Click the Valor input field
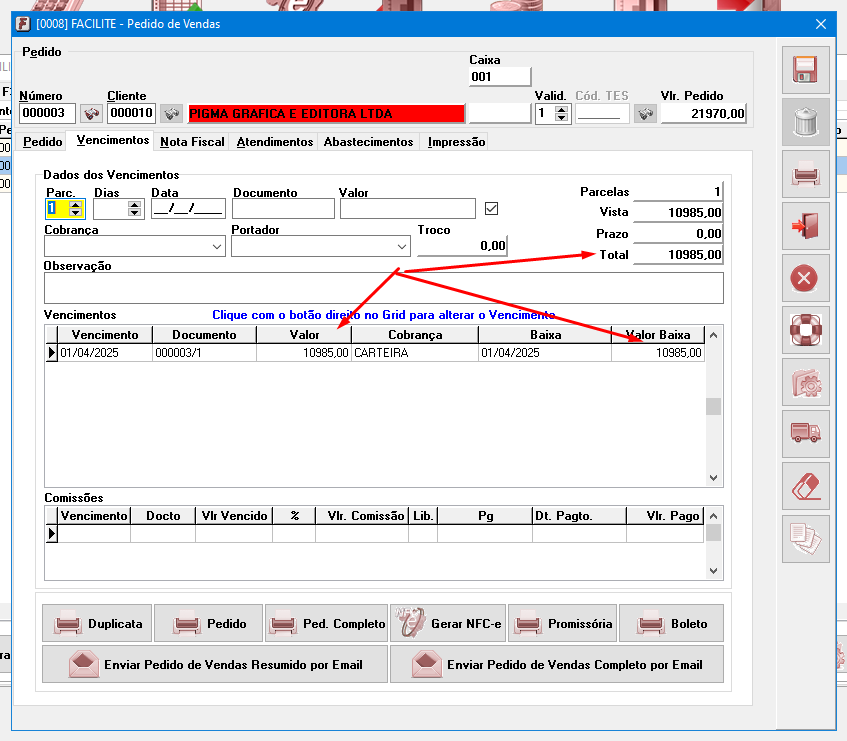 pyautogui.click(x=408, y=208)
